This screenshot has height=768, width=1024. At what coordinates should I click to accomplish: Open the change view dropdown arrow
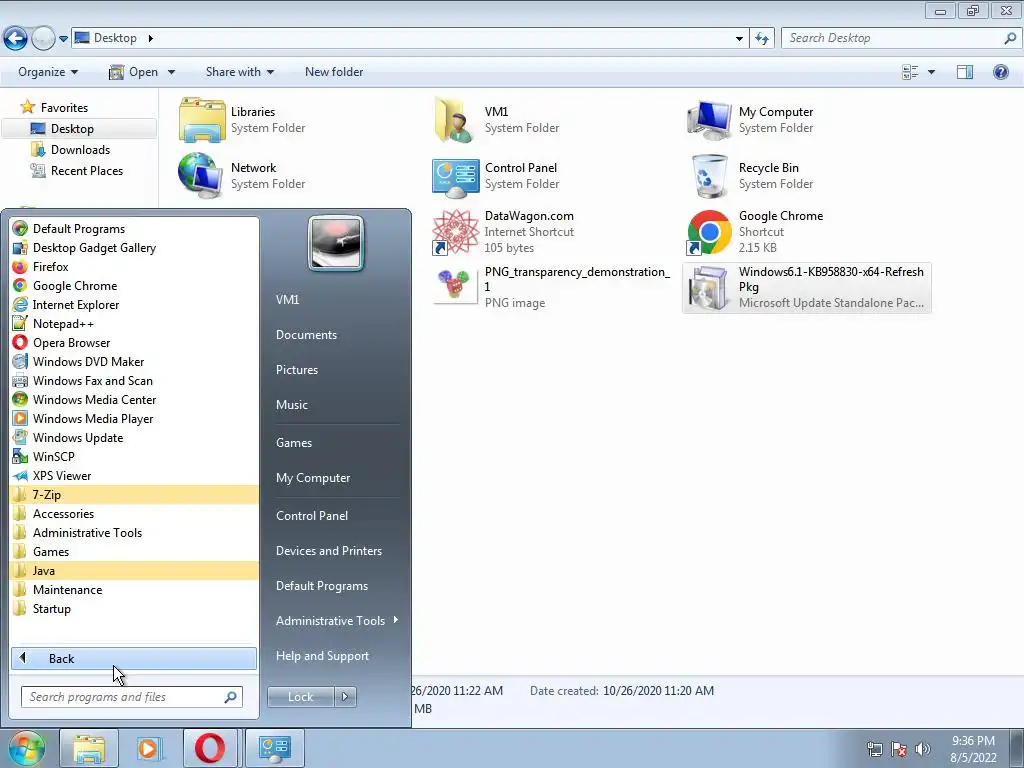(x=931, y=72)
